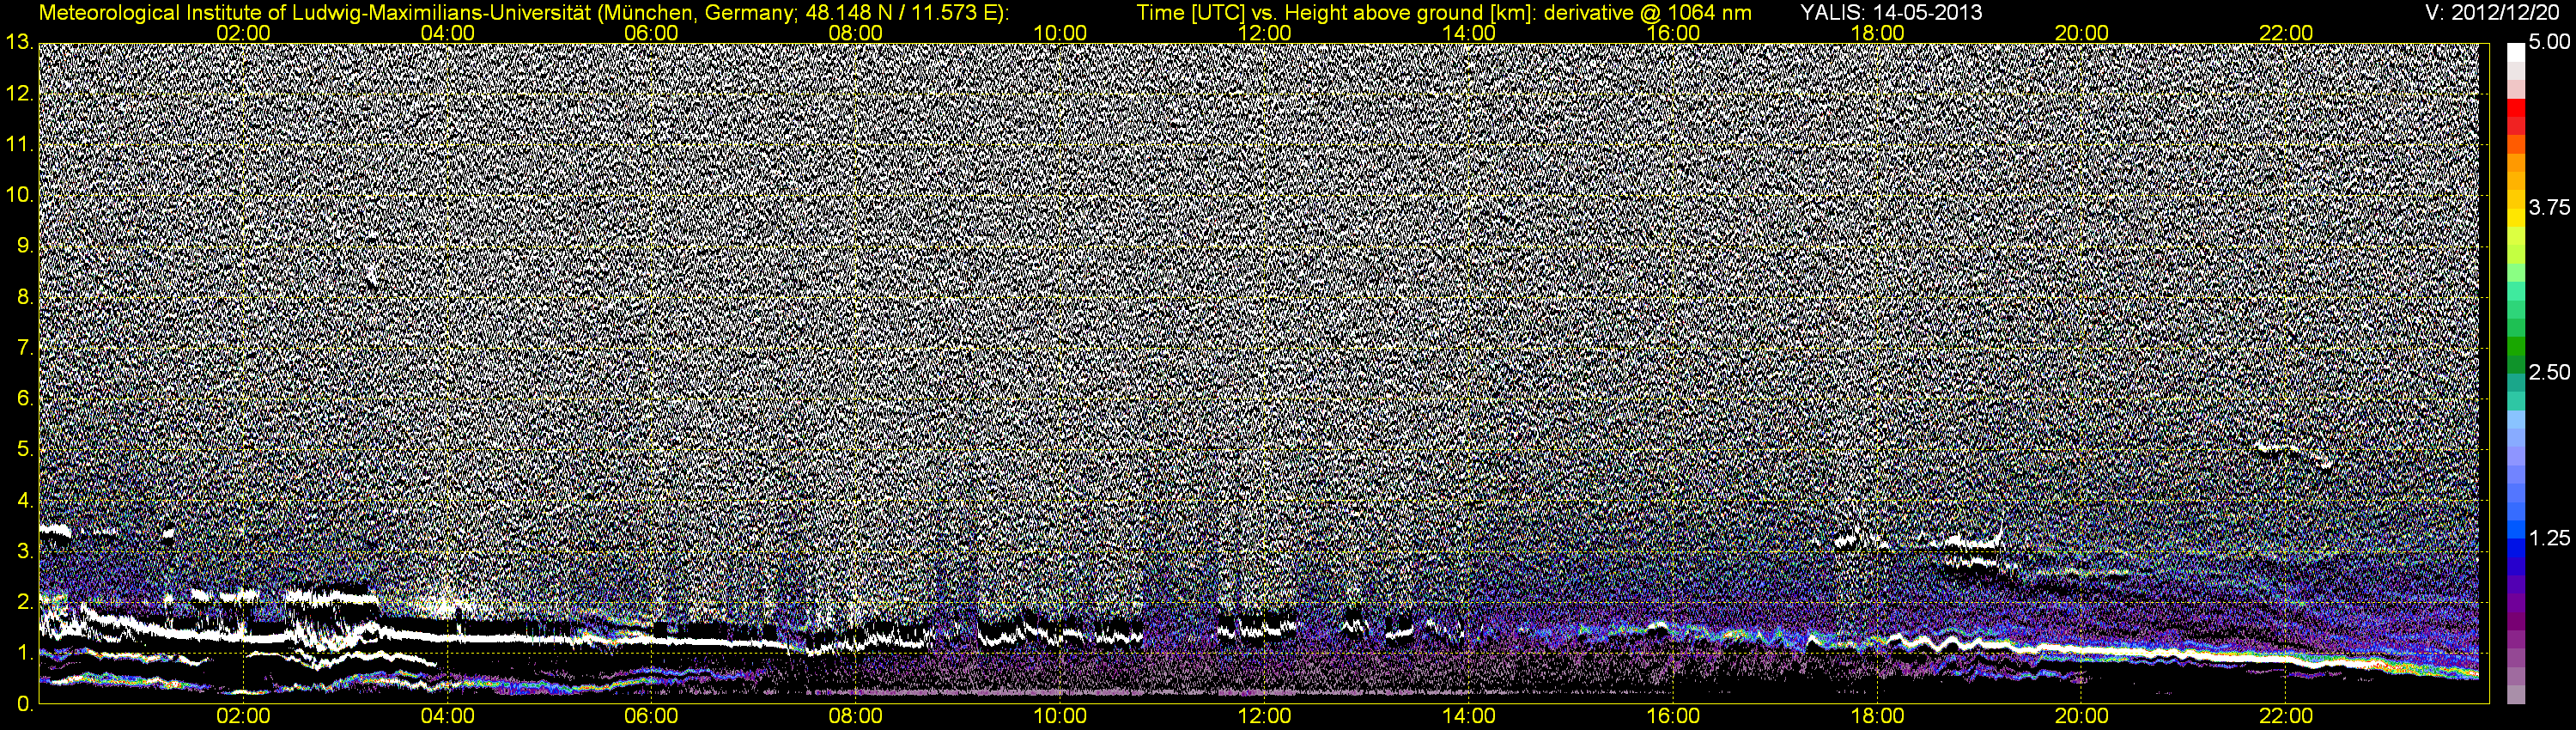
Task: Click the 06:00 label on the top time axis
Action: click(652, 33)
